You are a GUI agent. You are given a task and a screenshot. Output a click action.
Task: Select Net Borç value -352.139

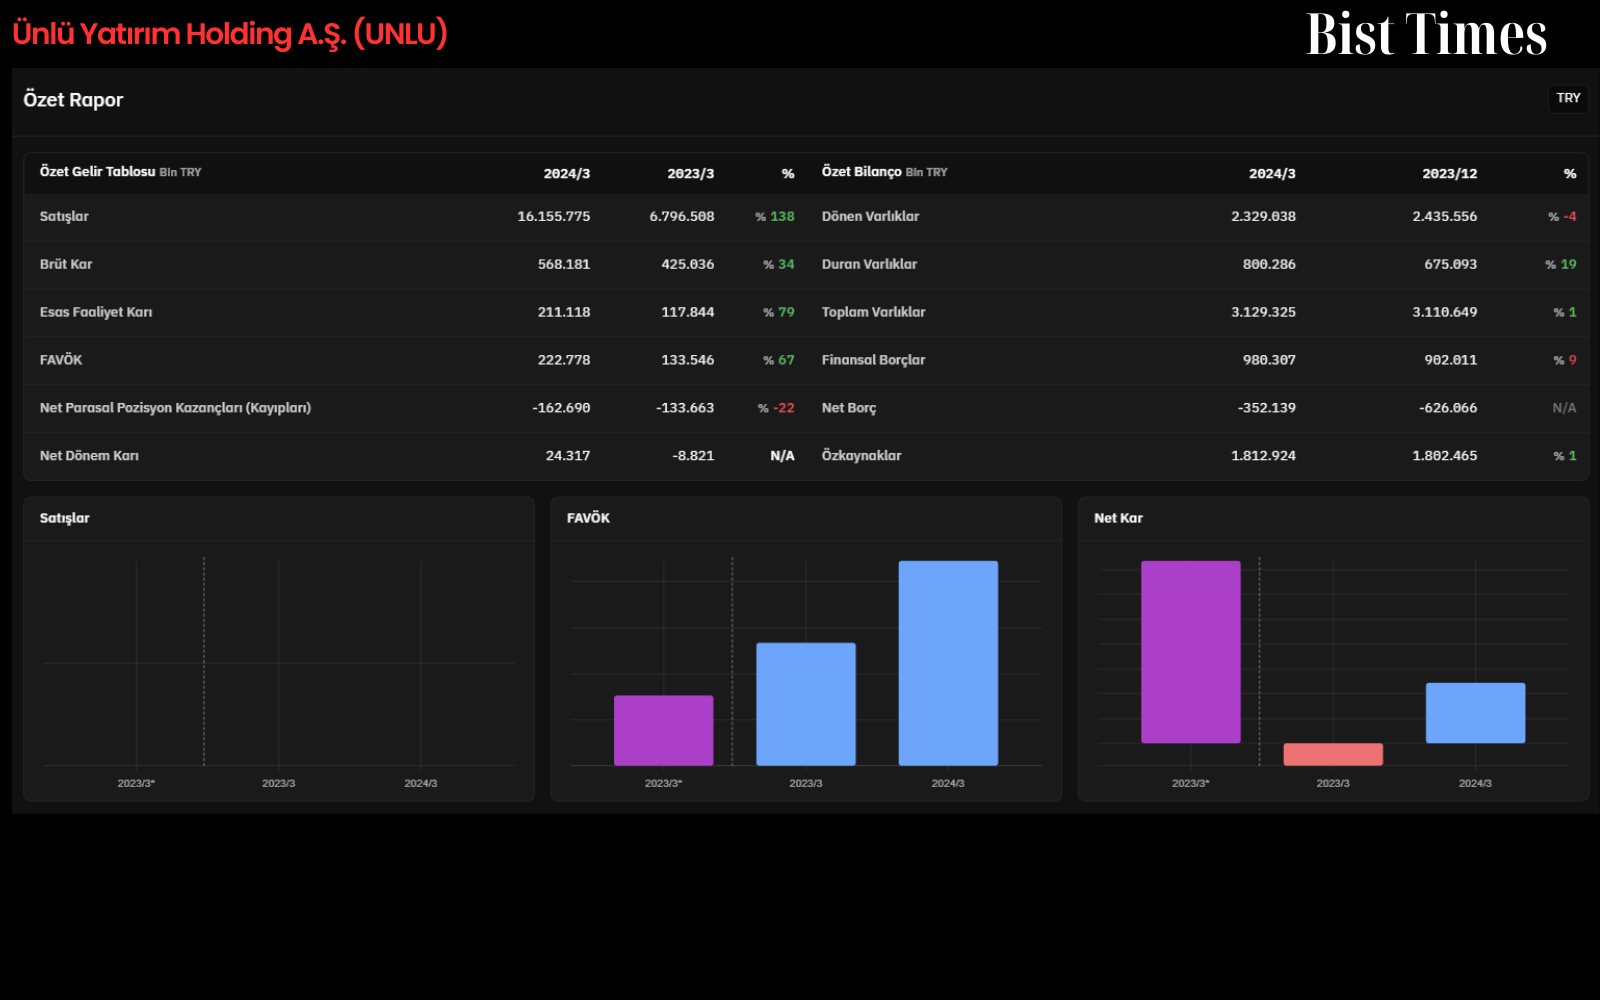click(1266, 408)
